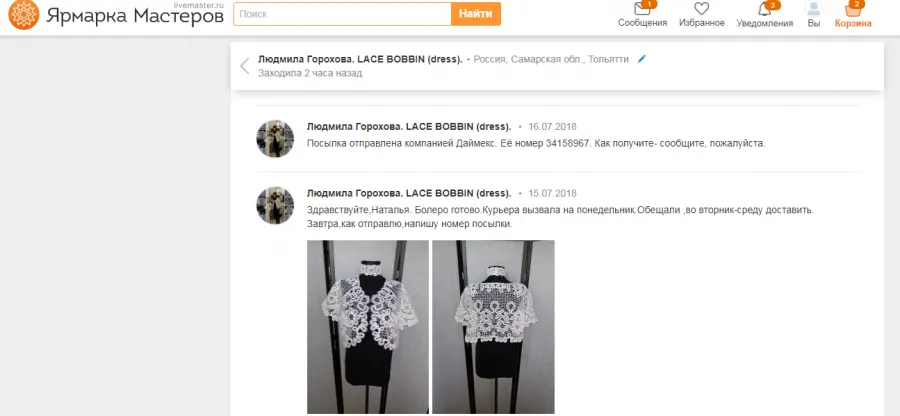Click the blue pencil edit icon
The image size is (900, 416).
642,59
